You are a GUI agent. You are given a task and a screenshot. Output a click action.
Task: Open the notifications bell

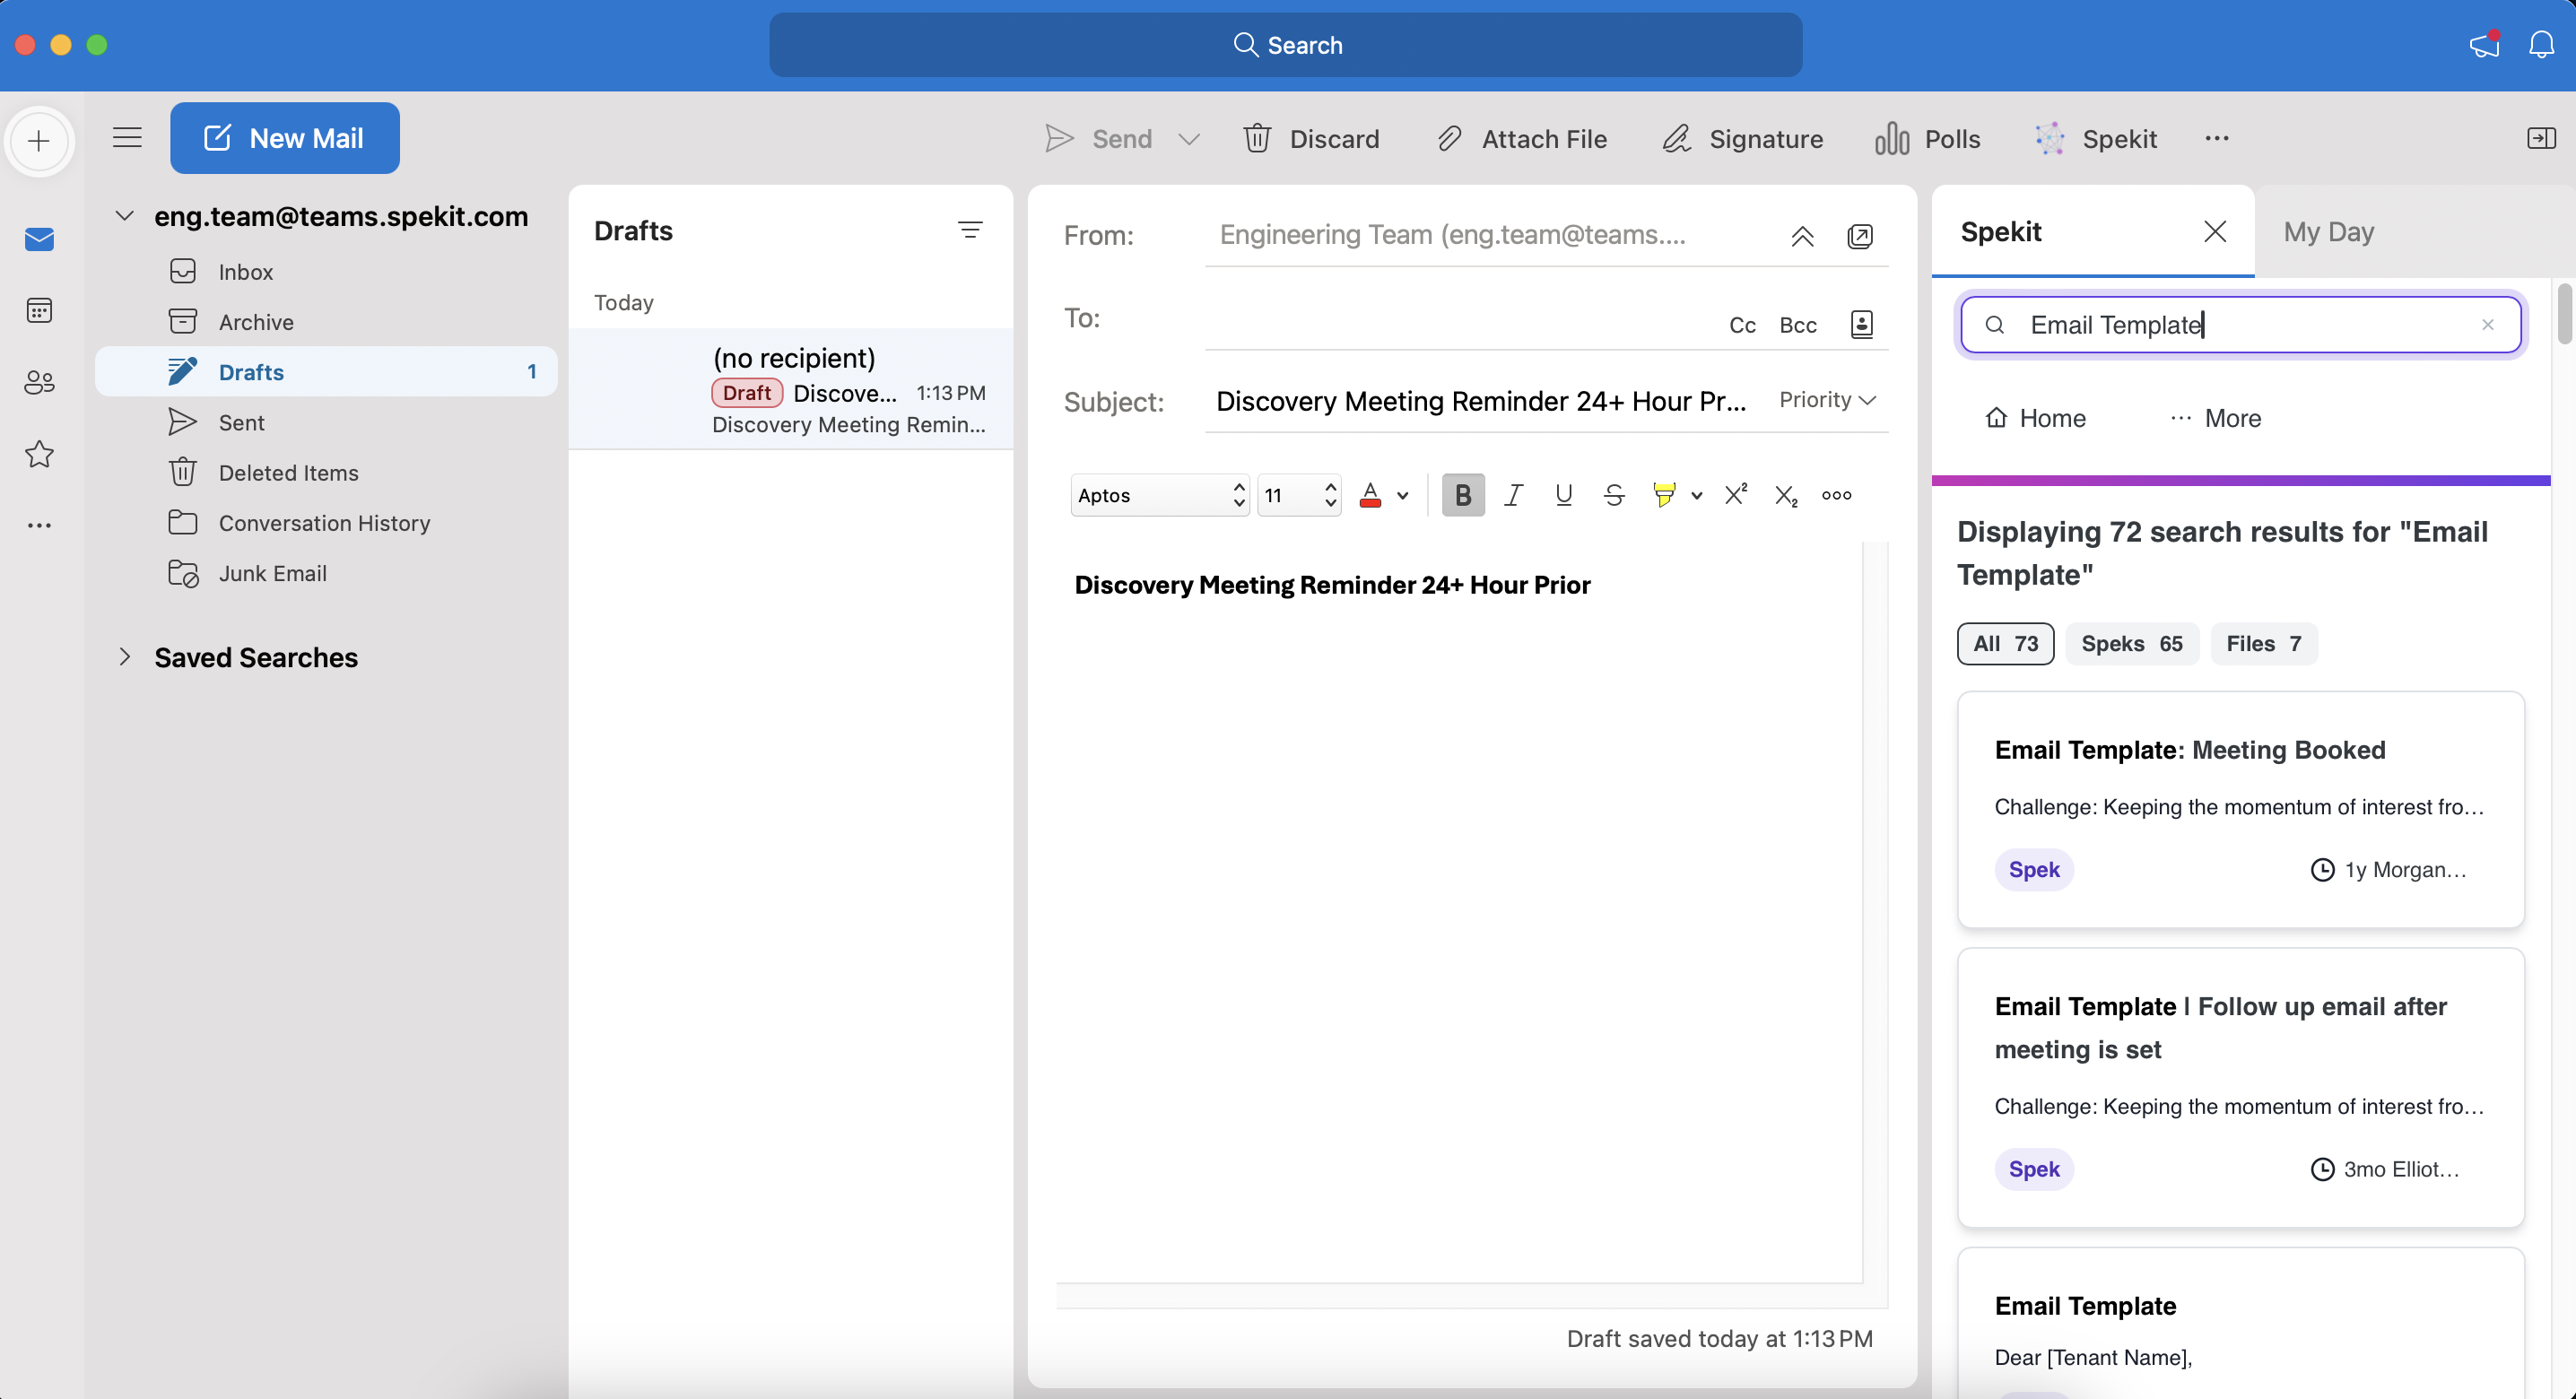2541,44
